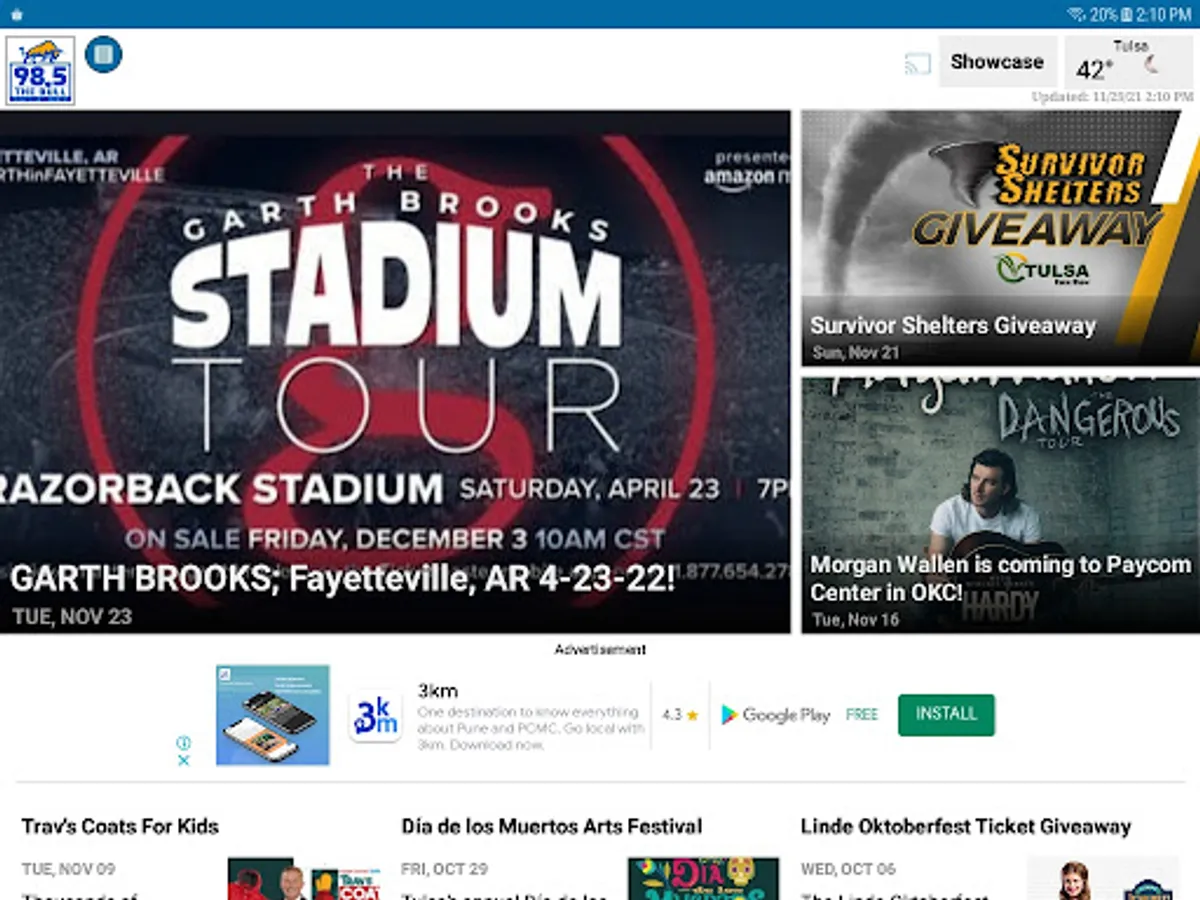The height and width of the screenshot is (900, 1200).
Task: Tap the FREE label in the ad
Action: [862, 715]
